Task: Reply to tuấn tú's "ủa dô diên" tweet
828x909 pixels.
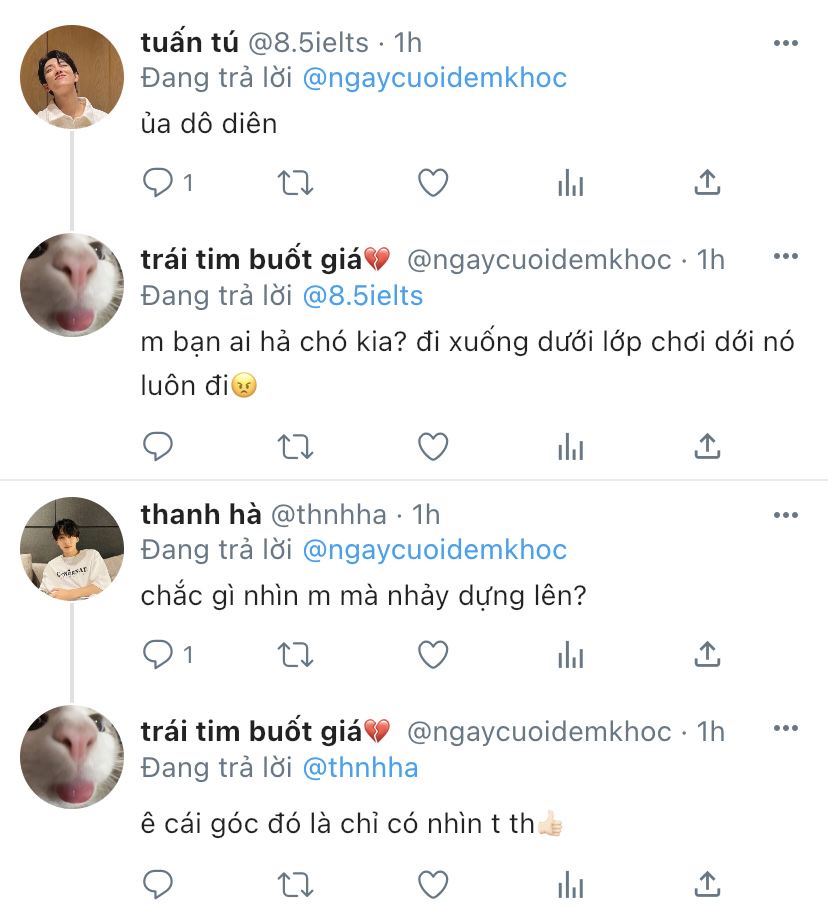Action: tap(158, 183)
